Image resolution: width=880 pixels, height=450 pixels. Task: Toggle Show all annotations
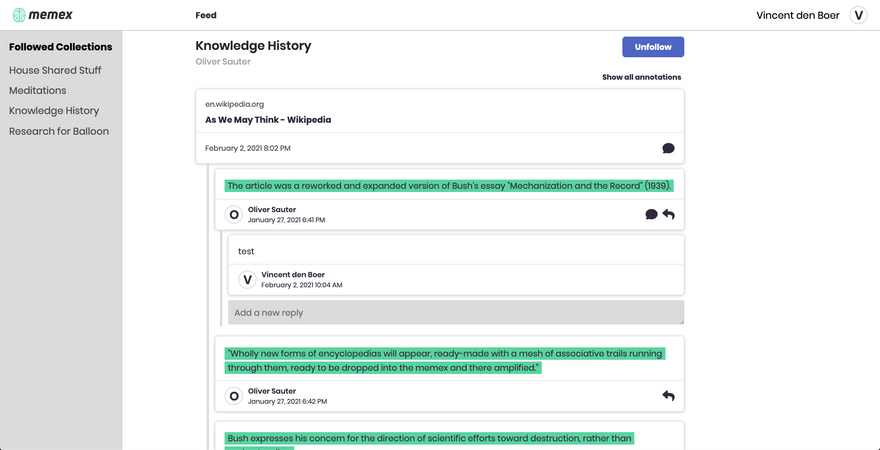tap(641, 77)
